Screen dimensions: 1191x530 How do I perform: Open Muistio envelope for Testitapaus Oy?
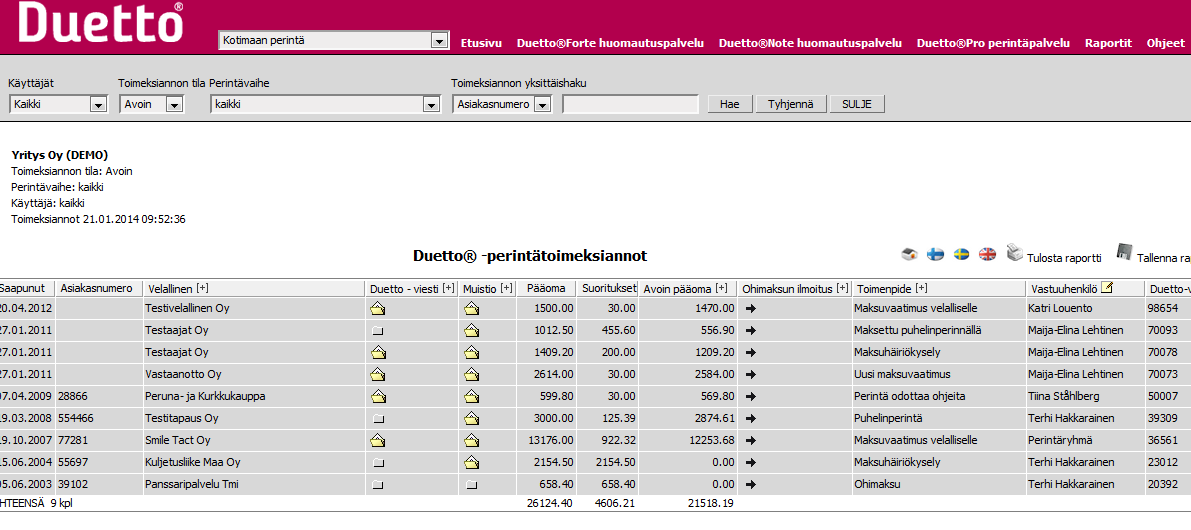[472, 418]
